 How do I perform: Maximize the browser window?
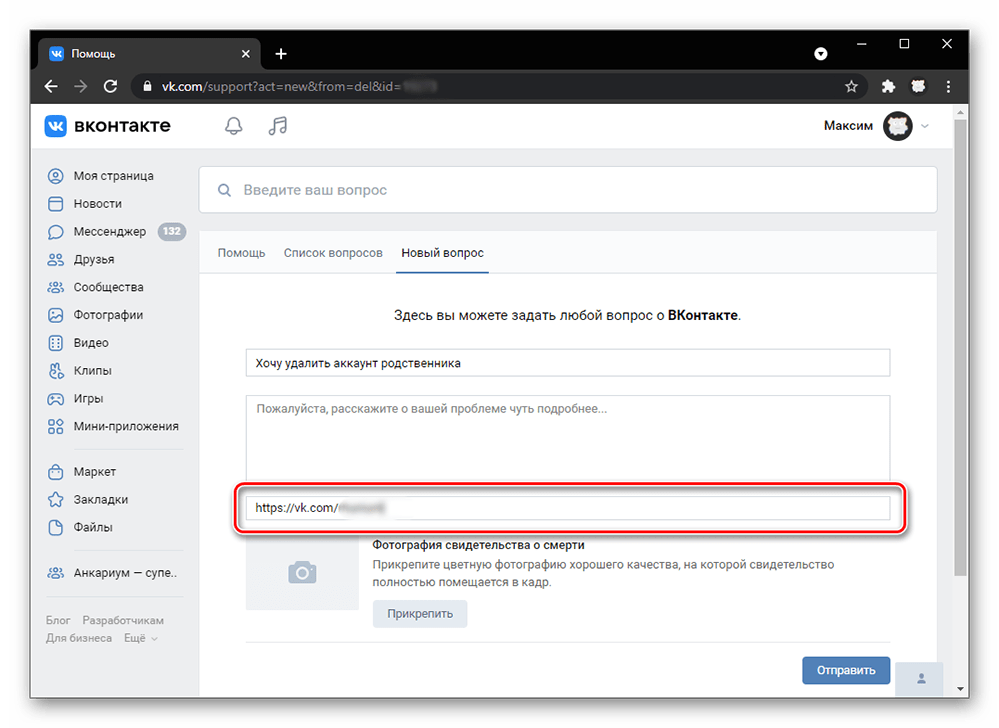click(904, 44)
